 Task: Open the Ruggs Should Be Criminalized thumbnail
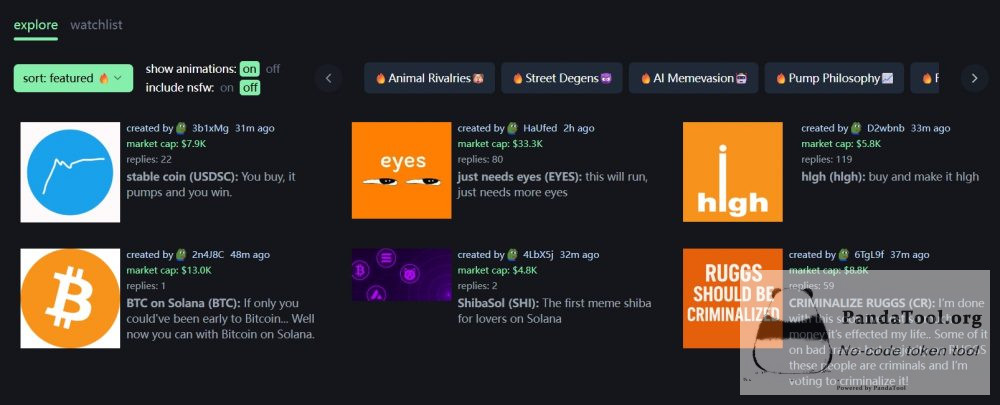pyautogui.click(x=732, y=298)
